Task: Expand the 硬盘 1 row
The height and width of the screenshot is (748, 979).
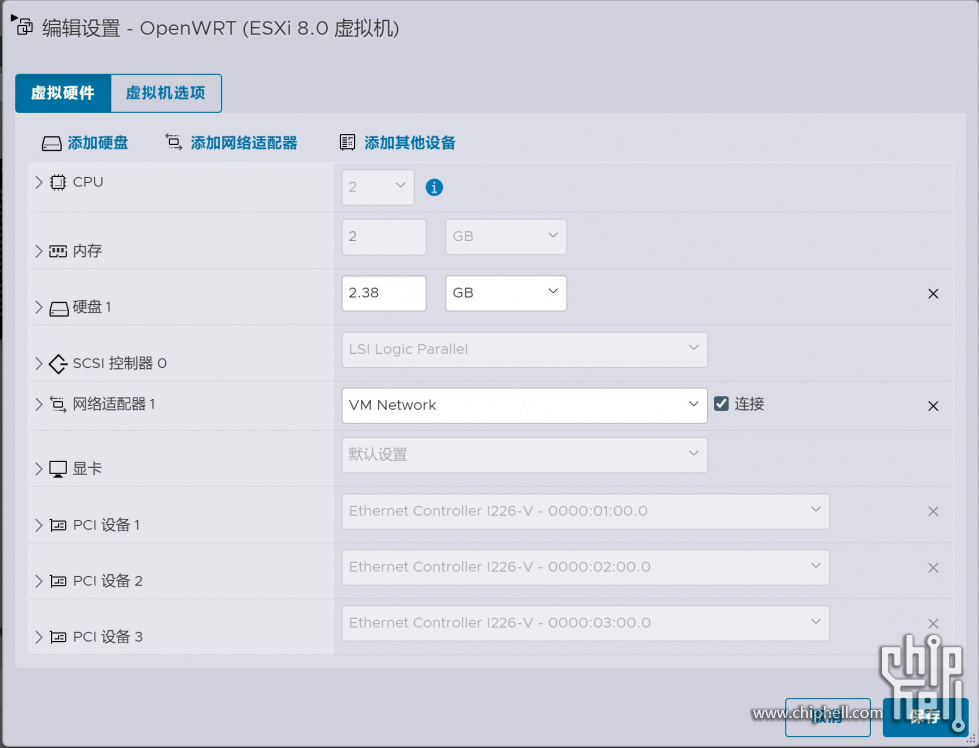Action: [x=39, y=307]
